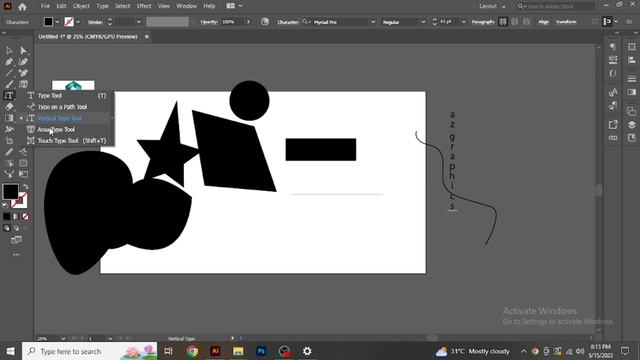
Task: Open the Gradient panel icon
Action: pyautogui.click(x=631, y=92)
